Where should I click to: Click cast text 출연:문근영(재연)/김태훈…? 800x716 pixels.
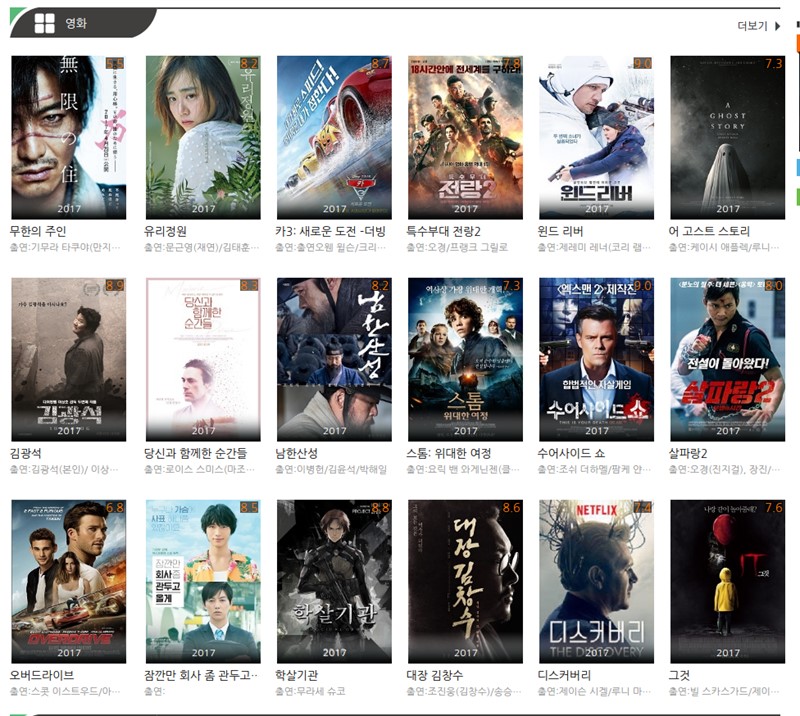202,248
